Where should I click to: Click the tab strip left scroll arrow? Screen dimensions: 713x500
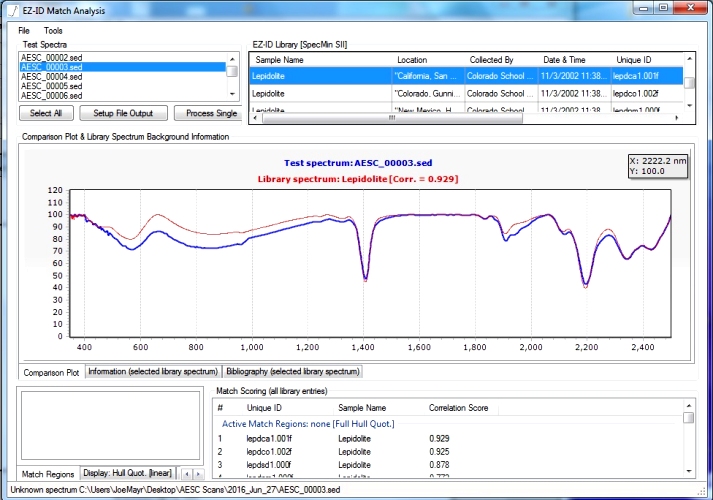click(186, 473)
